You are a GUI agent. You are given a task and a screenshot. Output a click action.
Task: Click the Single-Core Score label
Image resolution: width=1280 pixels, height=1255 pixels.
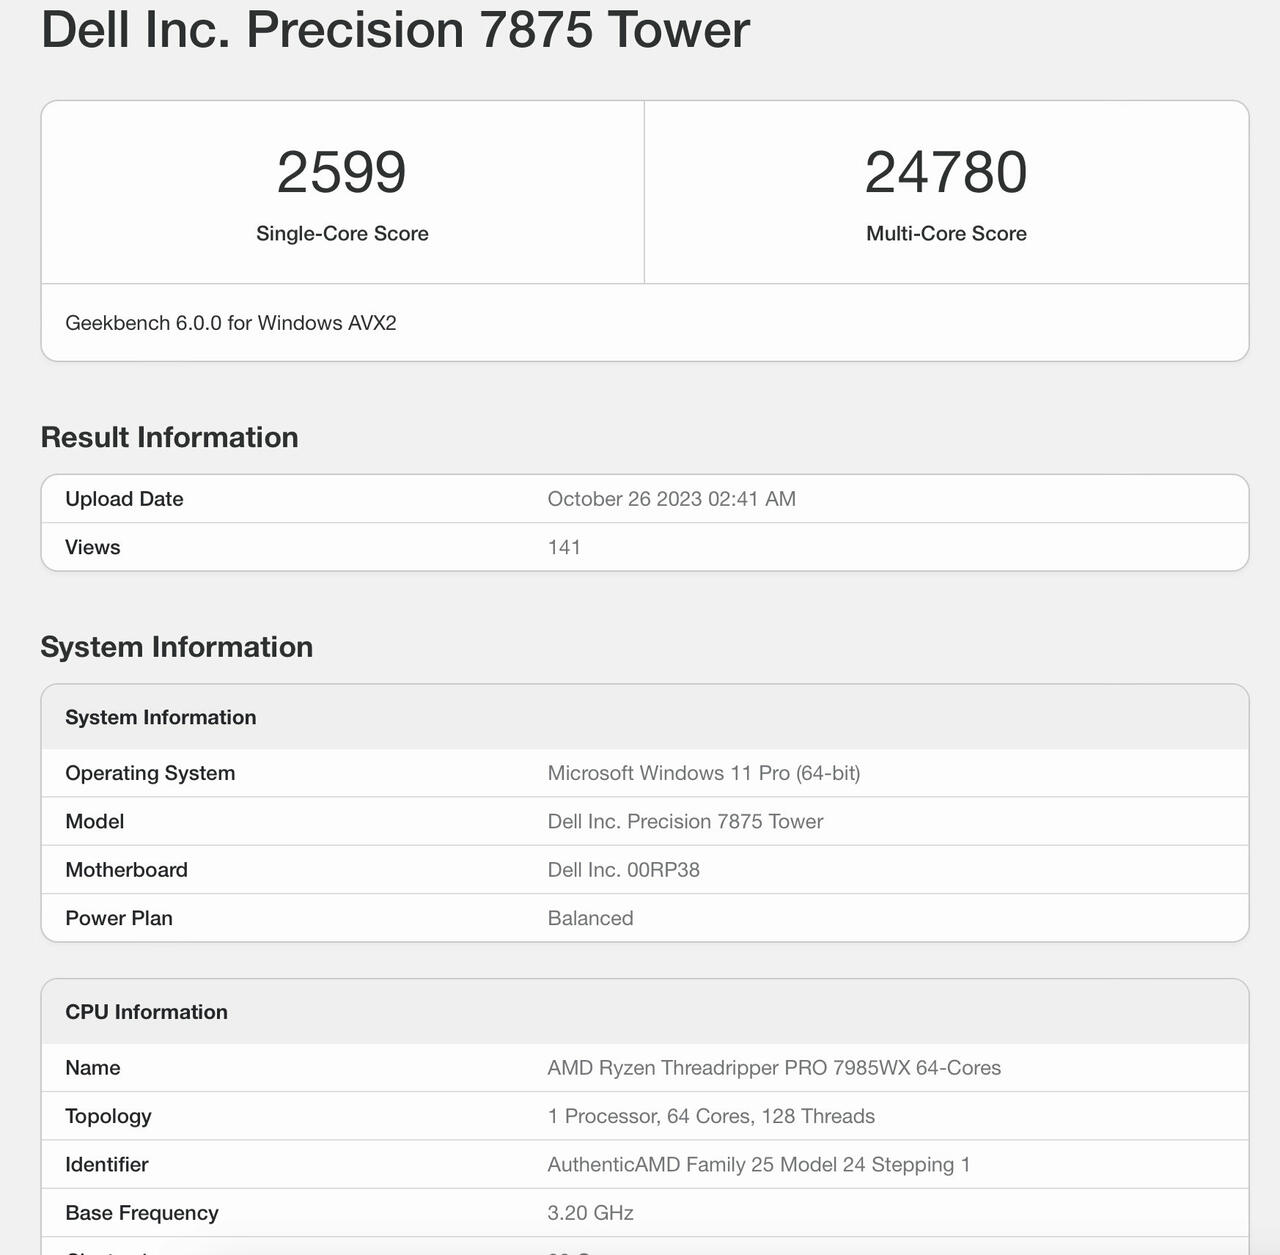(x=342, y=233)
